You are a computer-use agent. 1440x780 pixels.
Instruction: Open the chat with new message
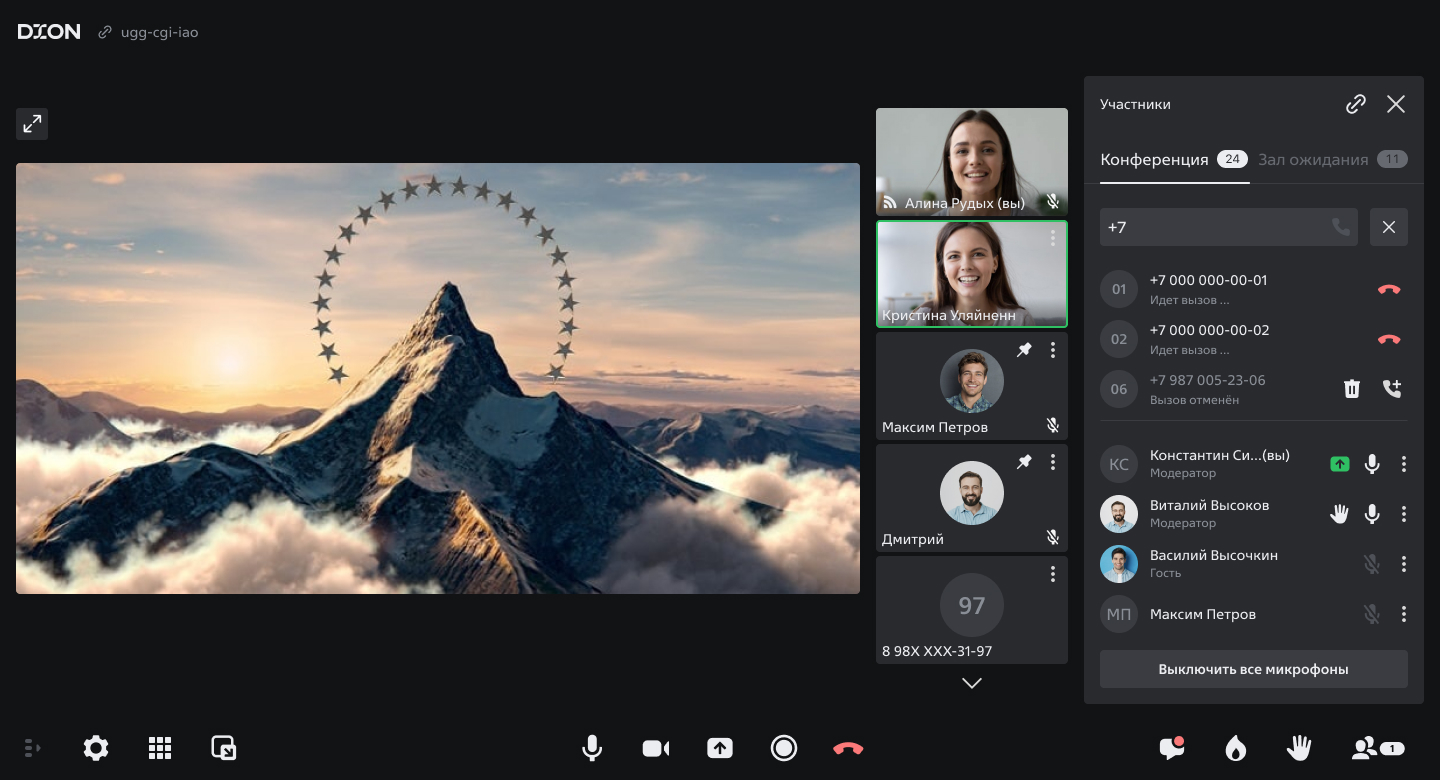1172,748
